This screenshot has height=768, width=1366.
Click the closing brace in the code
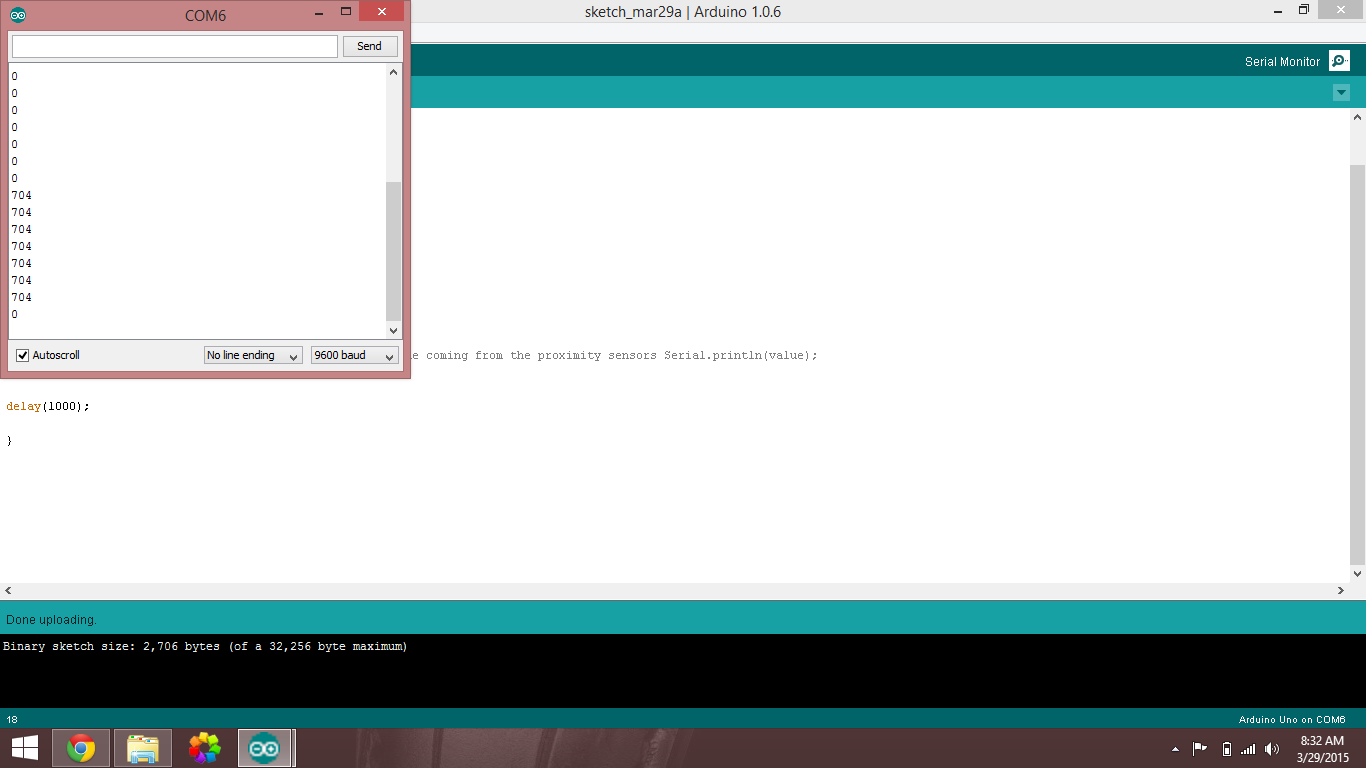9,440
